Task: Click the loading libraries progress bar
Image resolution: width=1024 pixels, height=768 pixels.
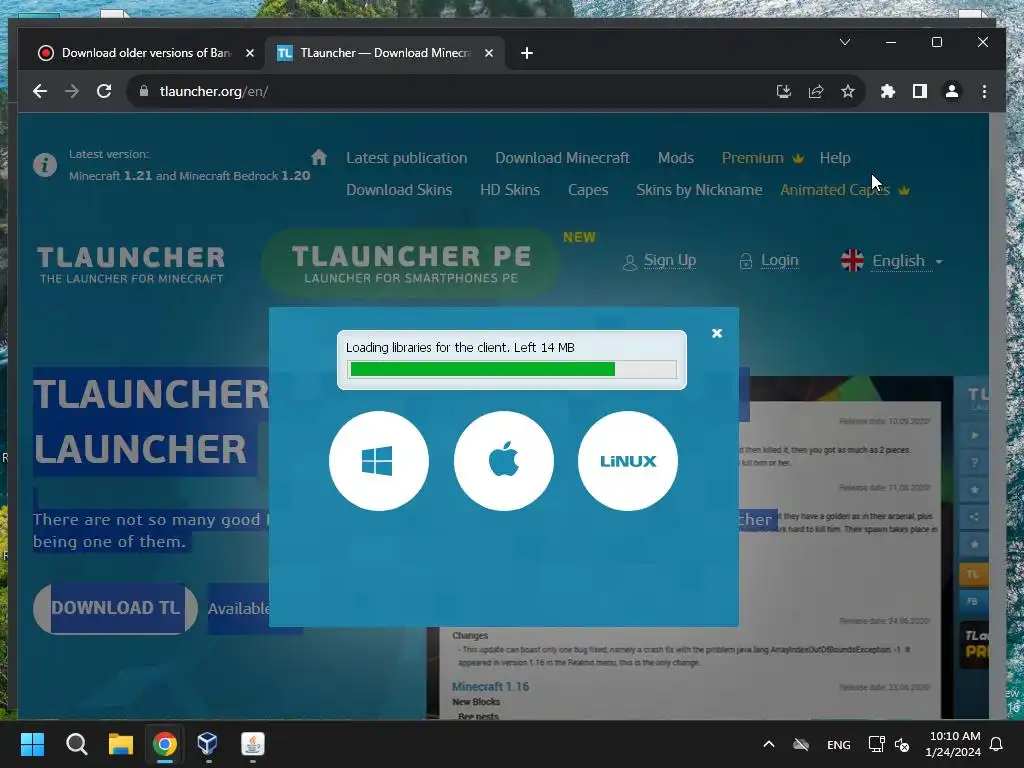Action: 512,370
